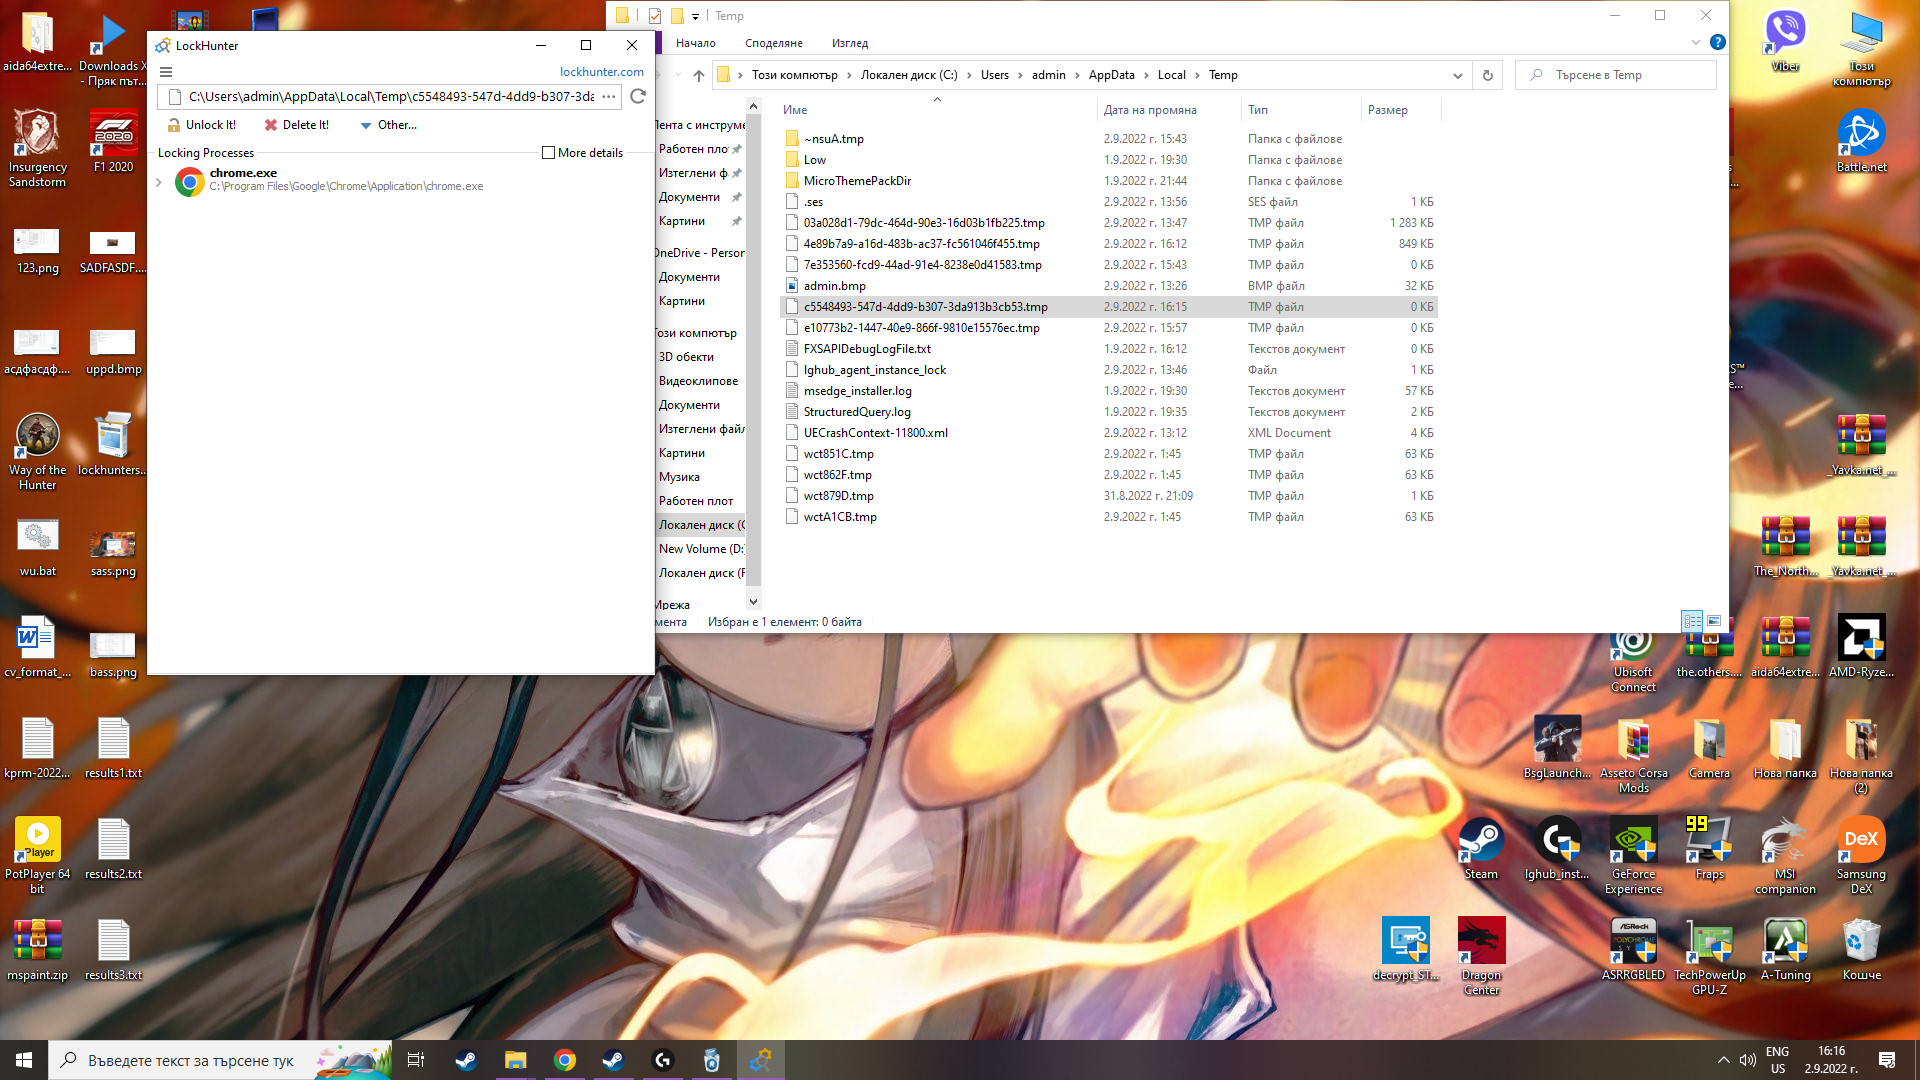
Task: Open the lockhunter.com link
Action: pyautogui.click(x=602, y=72)
